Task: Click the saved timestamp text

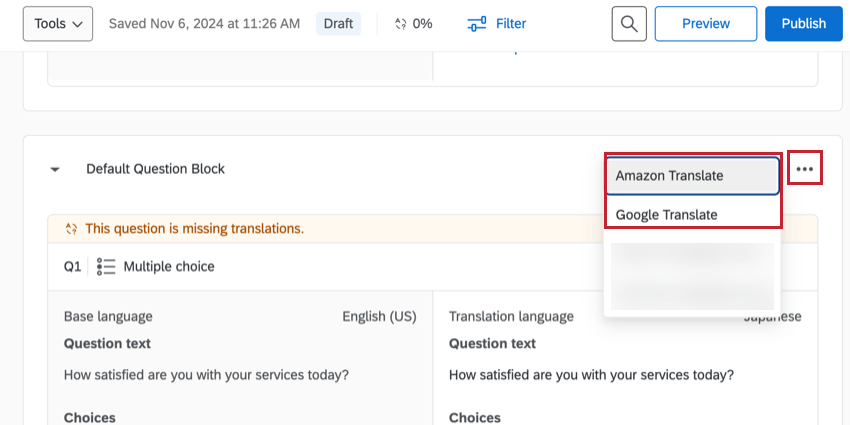Action: click(x=205, y=24)
